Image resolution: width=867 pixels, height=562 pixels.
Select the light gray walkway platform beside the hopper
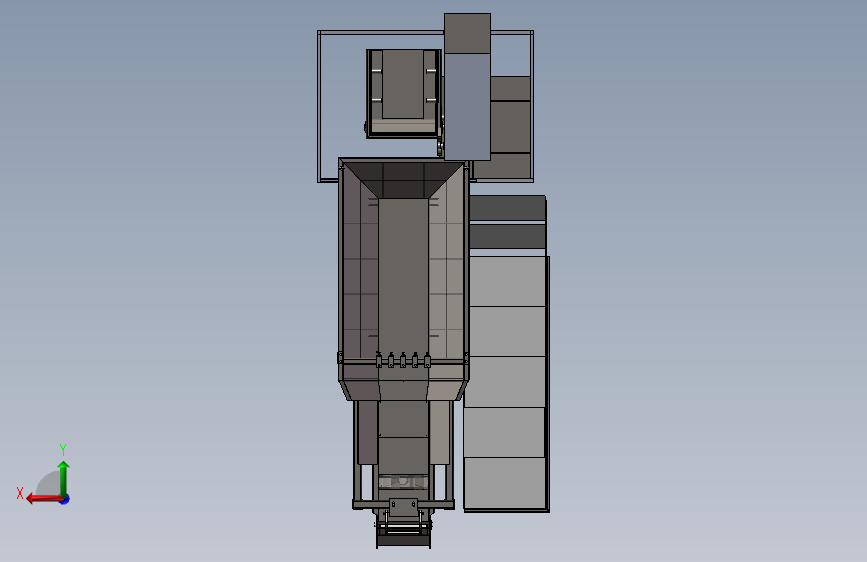pyautogui.click(x=506, y=383)
